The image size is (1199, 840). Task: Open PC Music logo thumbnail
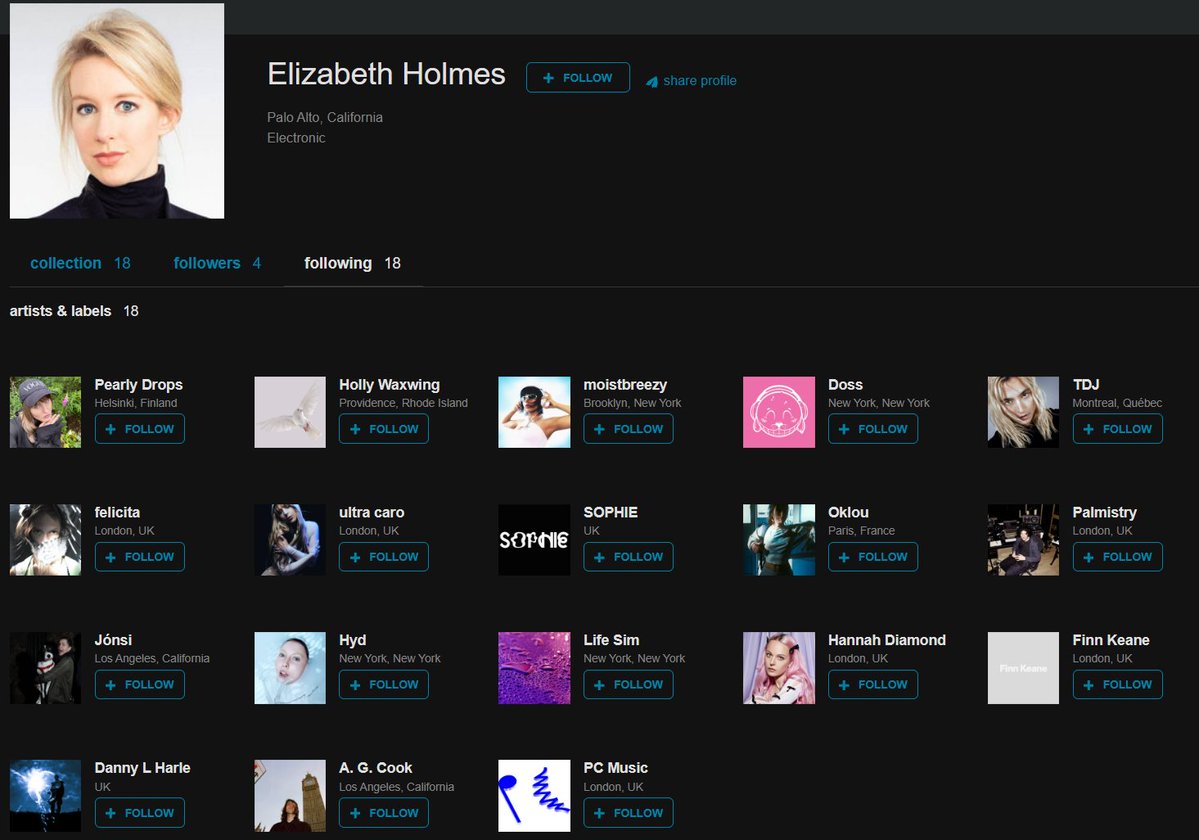click(535, 796)
